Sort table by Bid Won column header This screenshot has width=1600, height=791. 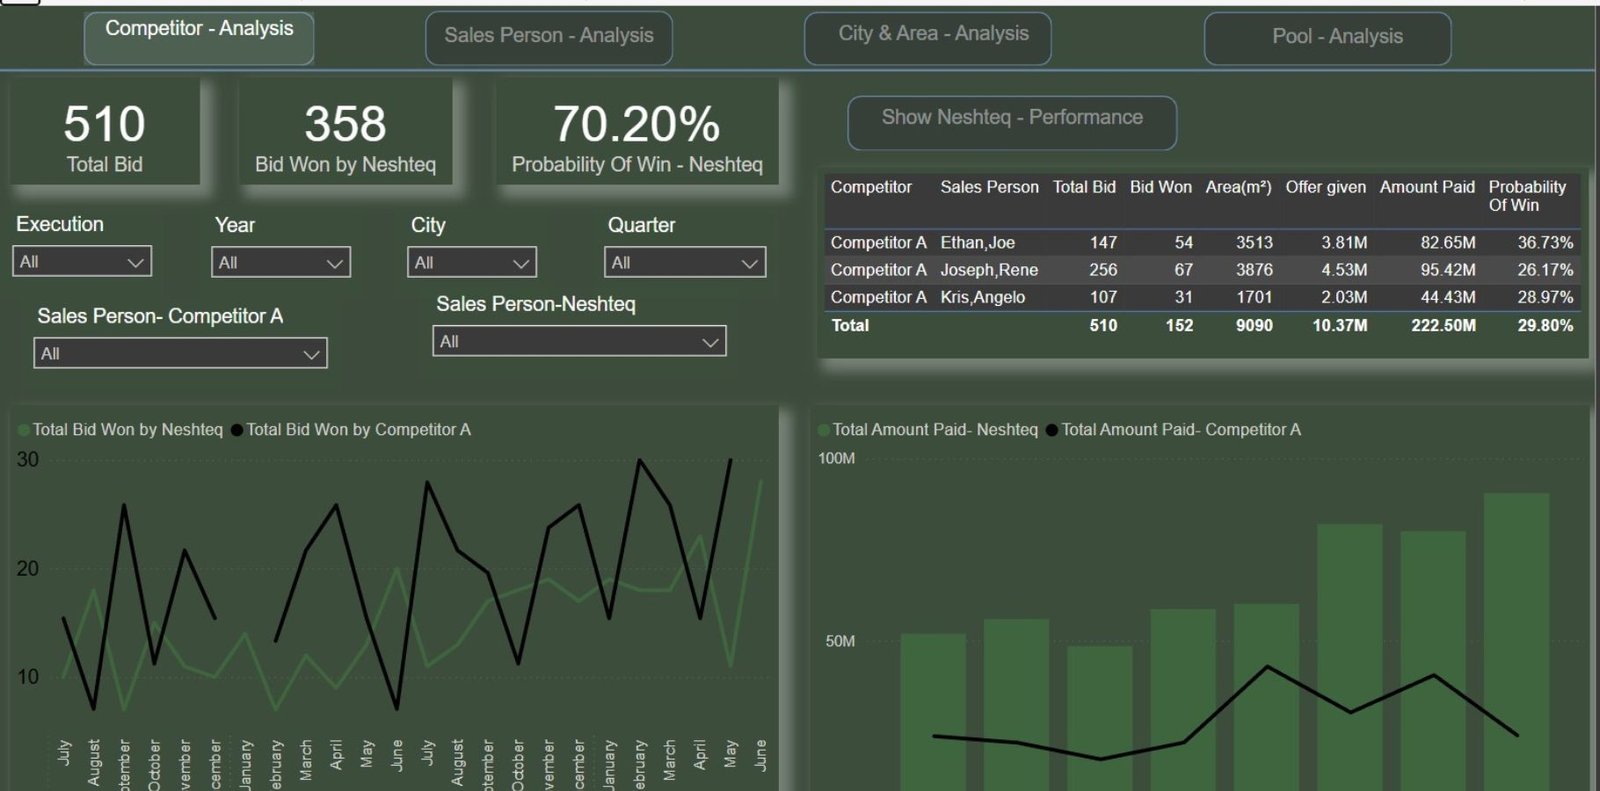[x=1160, y=187]
